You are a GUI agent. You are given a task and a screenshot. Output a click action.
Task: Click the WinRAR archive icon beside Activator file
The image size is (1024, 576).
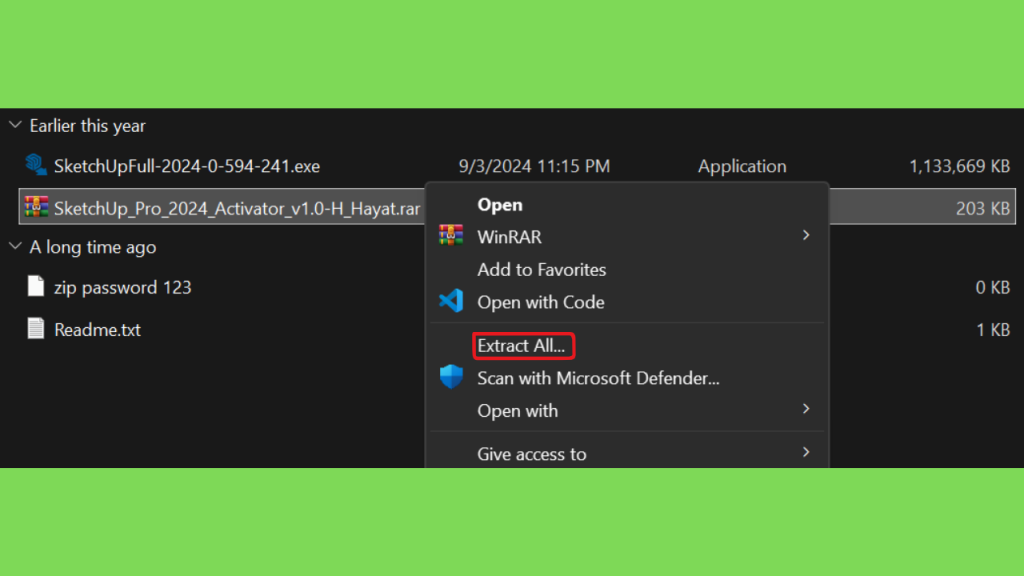37,207
